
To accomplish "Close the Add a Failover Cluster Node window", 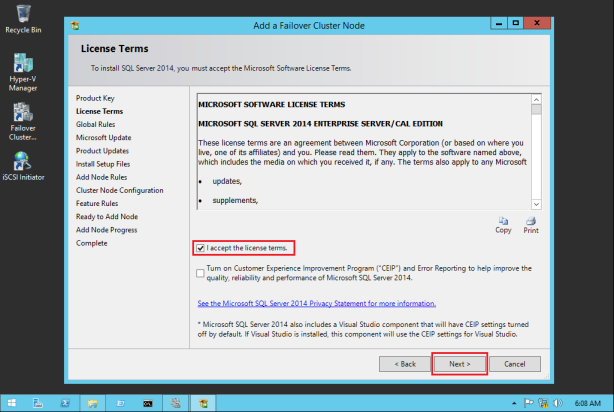I will point(537,23).
